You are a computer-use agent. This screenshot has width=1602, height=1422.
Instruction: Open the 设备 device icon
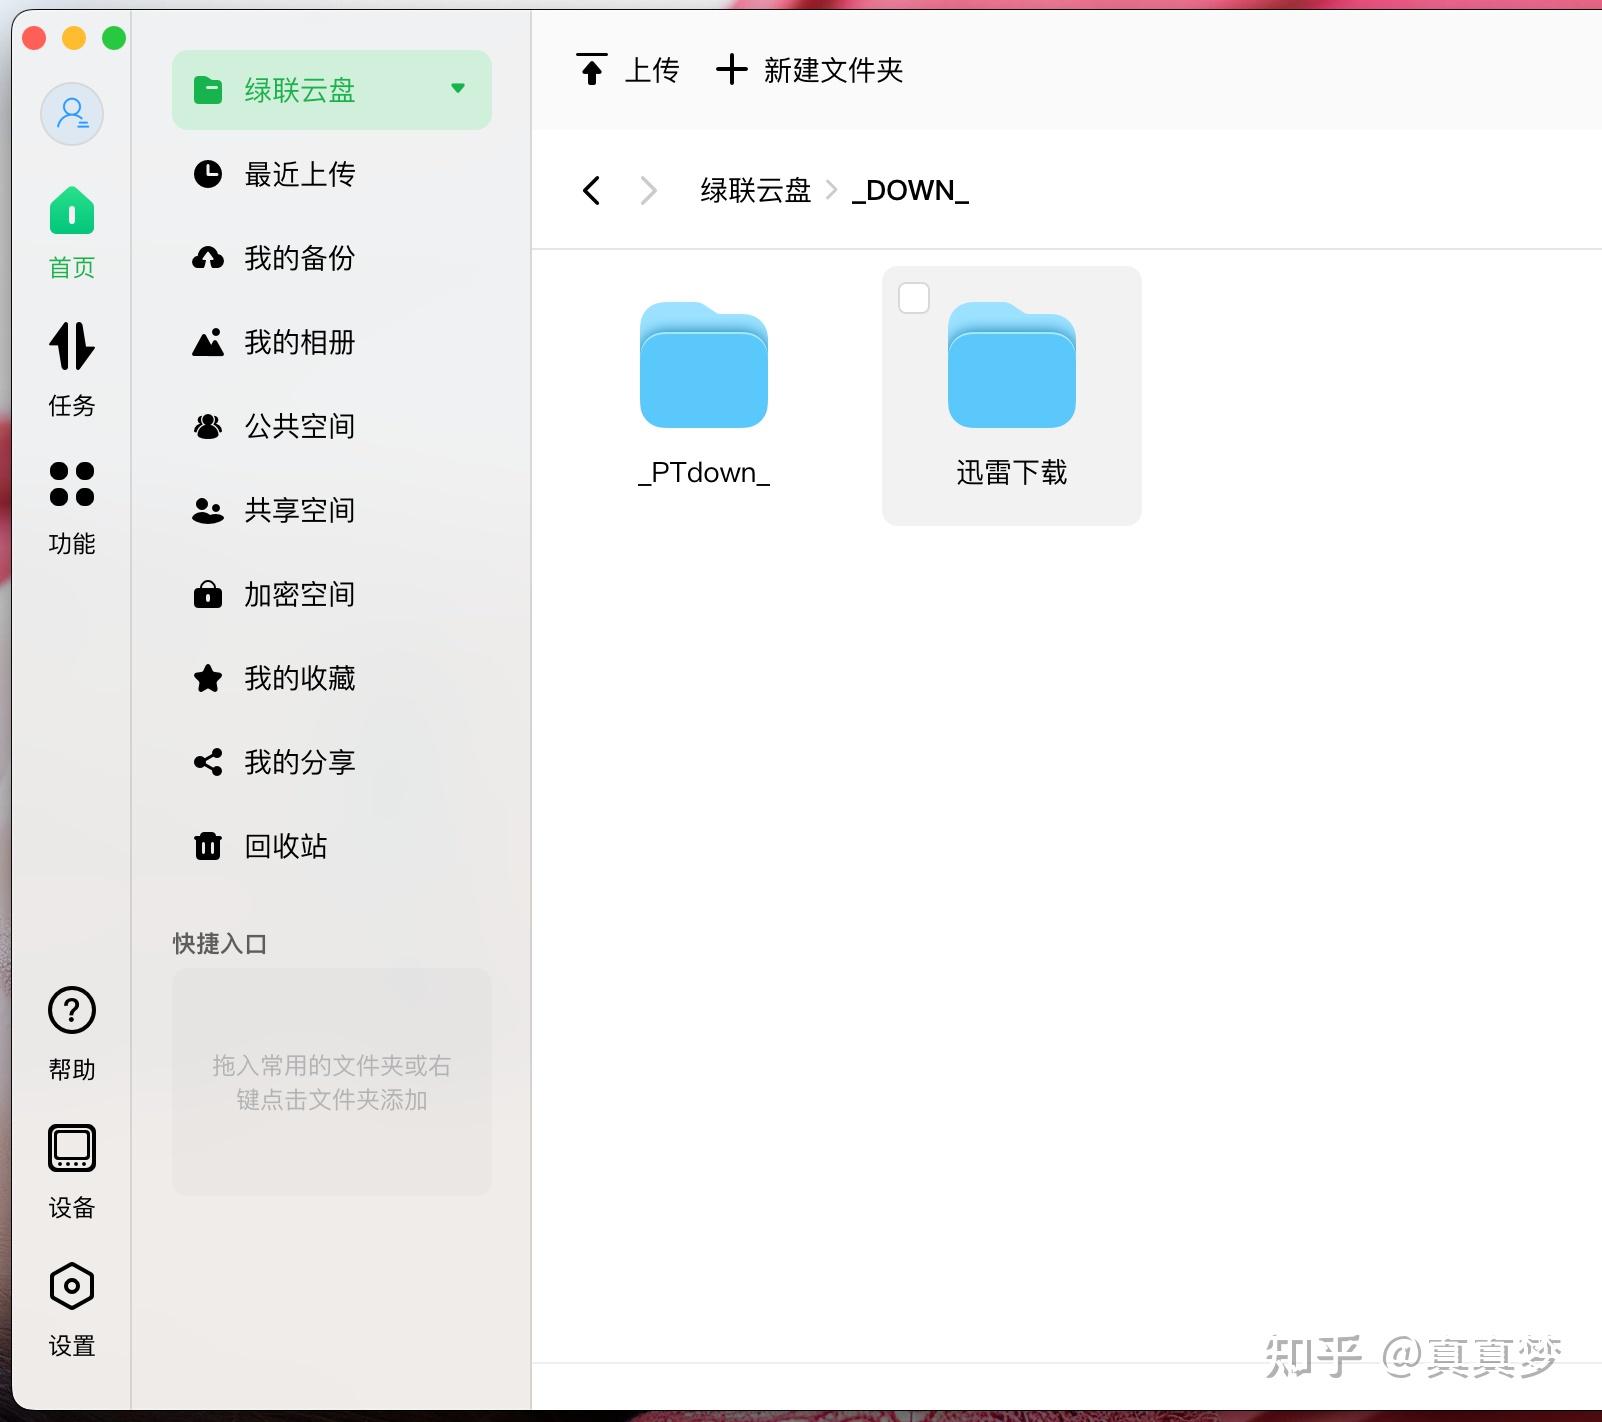point(72,1148)
